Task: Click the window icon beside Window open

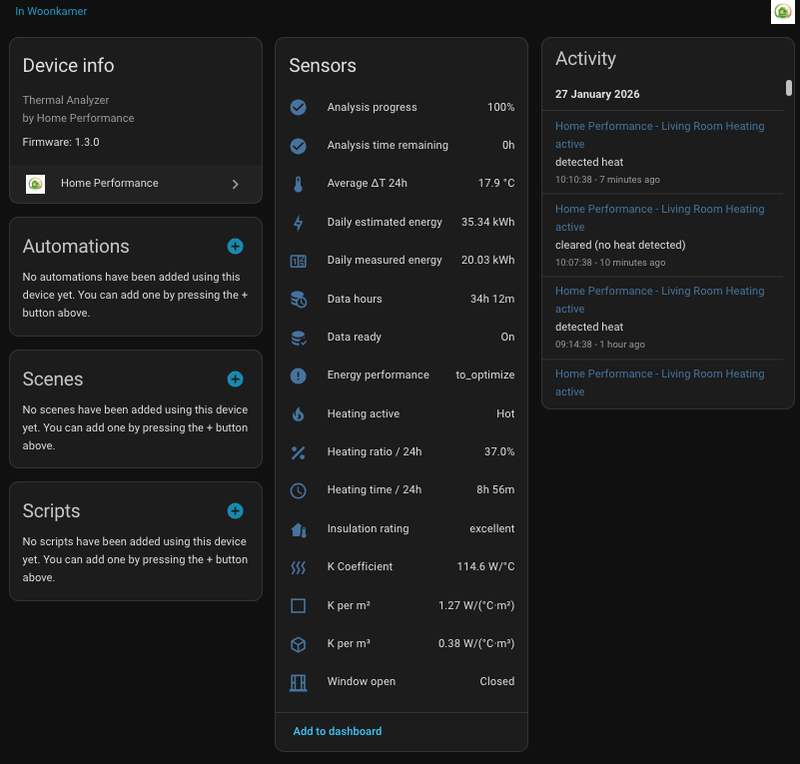Action: tap(298, 682)
